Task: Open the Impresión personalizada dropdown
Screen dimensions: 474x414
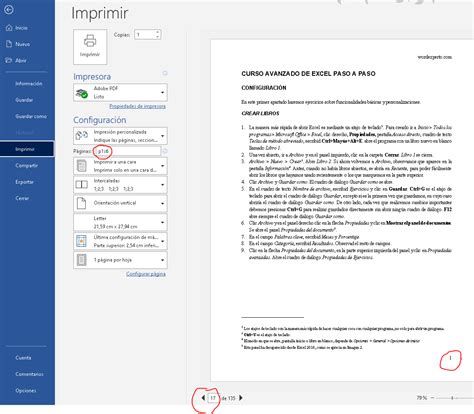Action: pos(120,136)
